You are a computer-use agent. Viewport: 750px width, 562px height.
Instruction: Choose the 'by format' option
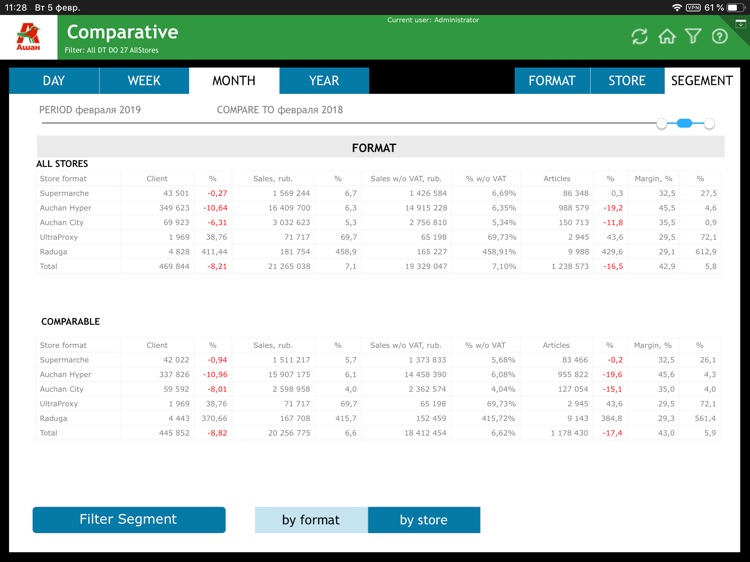tap(311, 520)
